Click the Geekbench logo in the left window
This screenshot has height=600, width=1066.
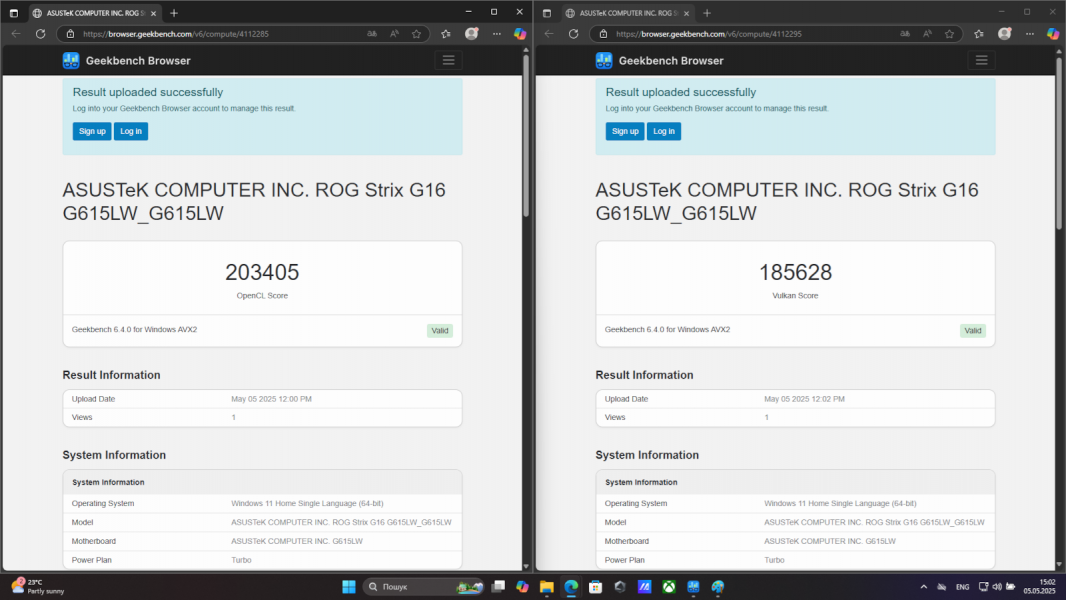point(71,60)
